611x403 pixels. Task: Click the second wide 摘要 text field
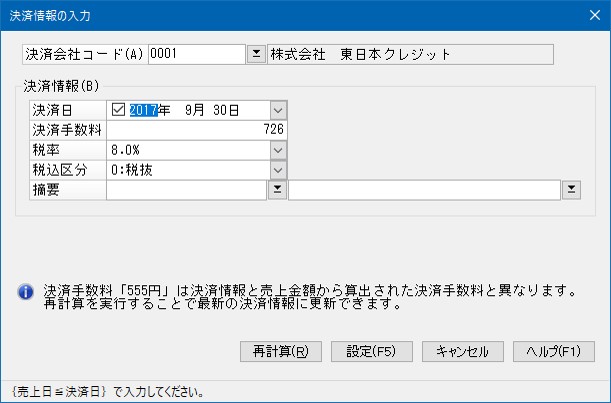pyautogui.click(x=424, y=190)
